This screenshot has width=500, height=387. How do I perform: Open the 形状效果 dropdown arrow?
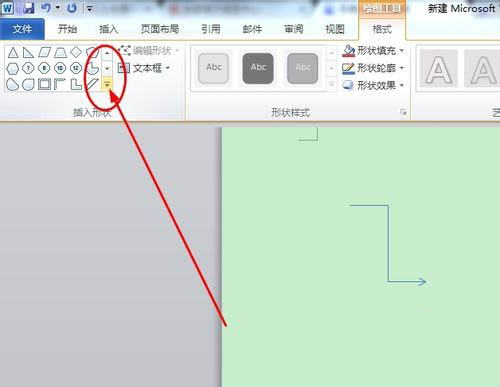coord(402,86)
